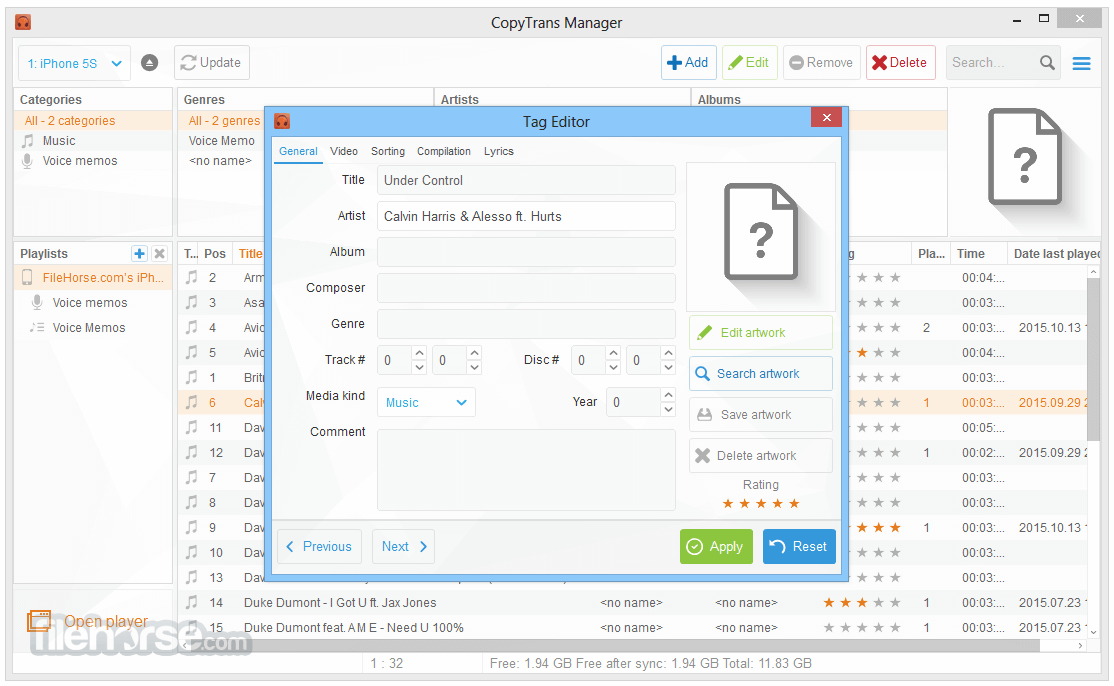Click the note icon in track row 14
1114x686 pixels.
(x=191, y=602)
